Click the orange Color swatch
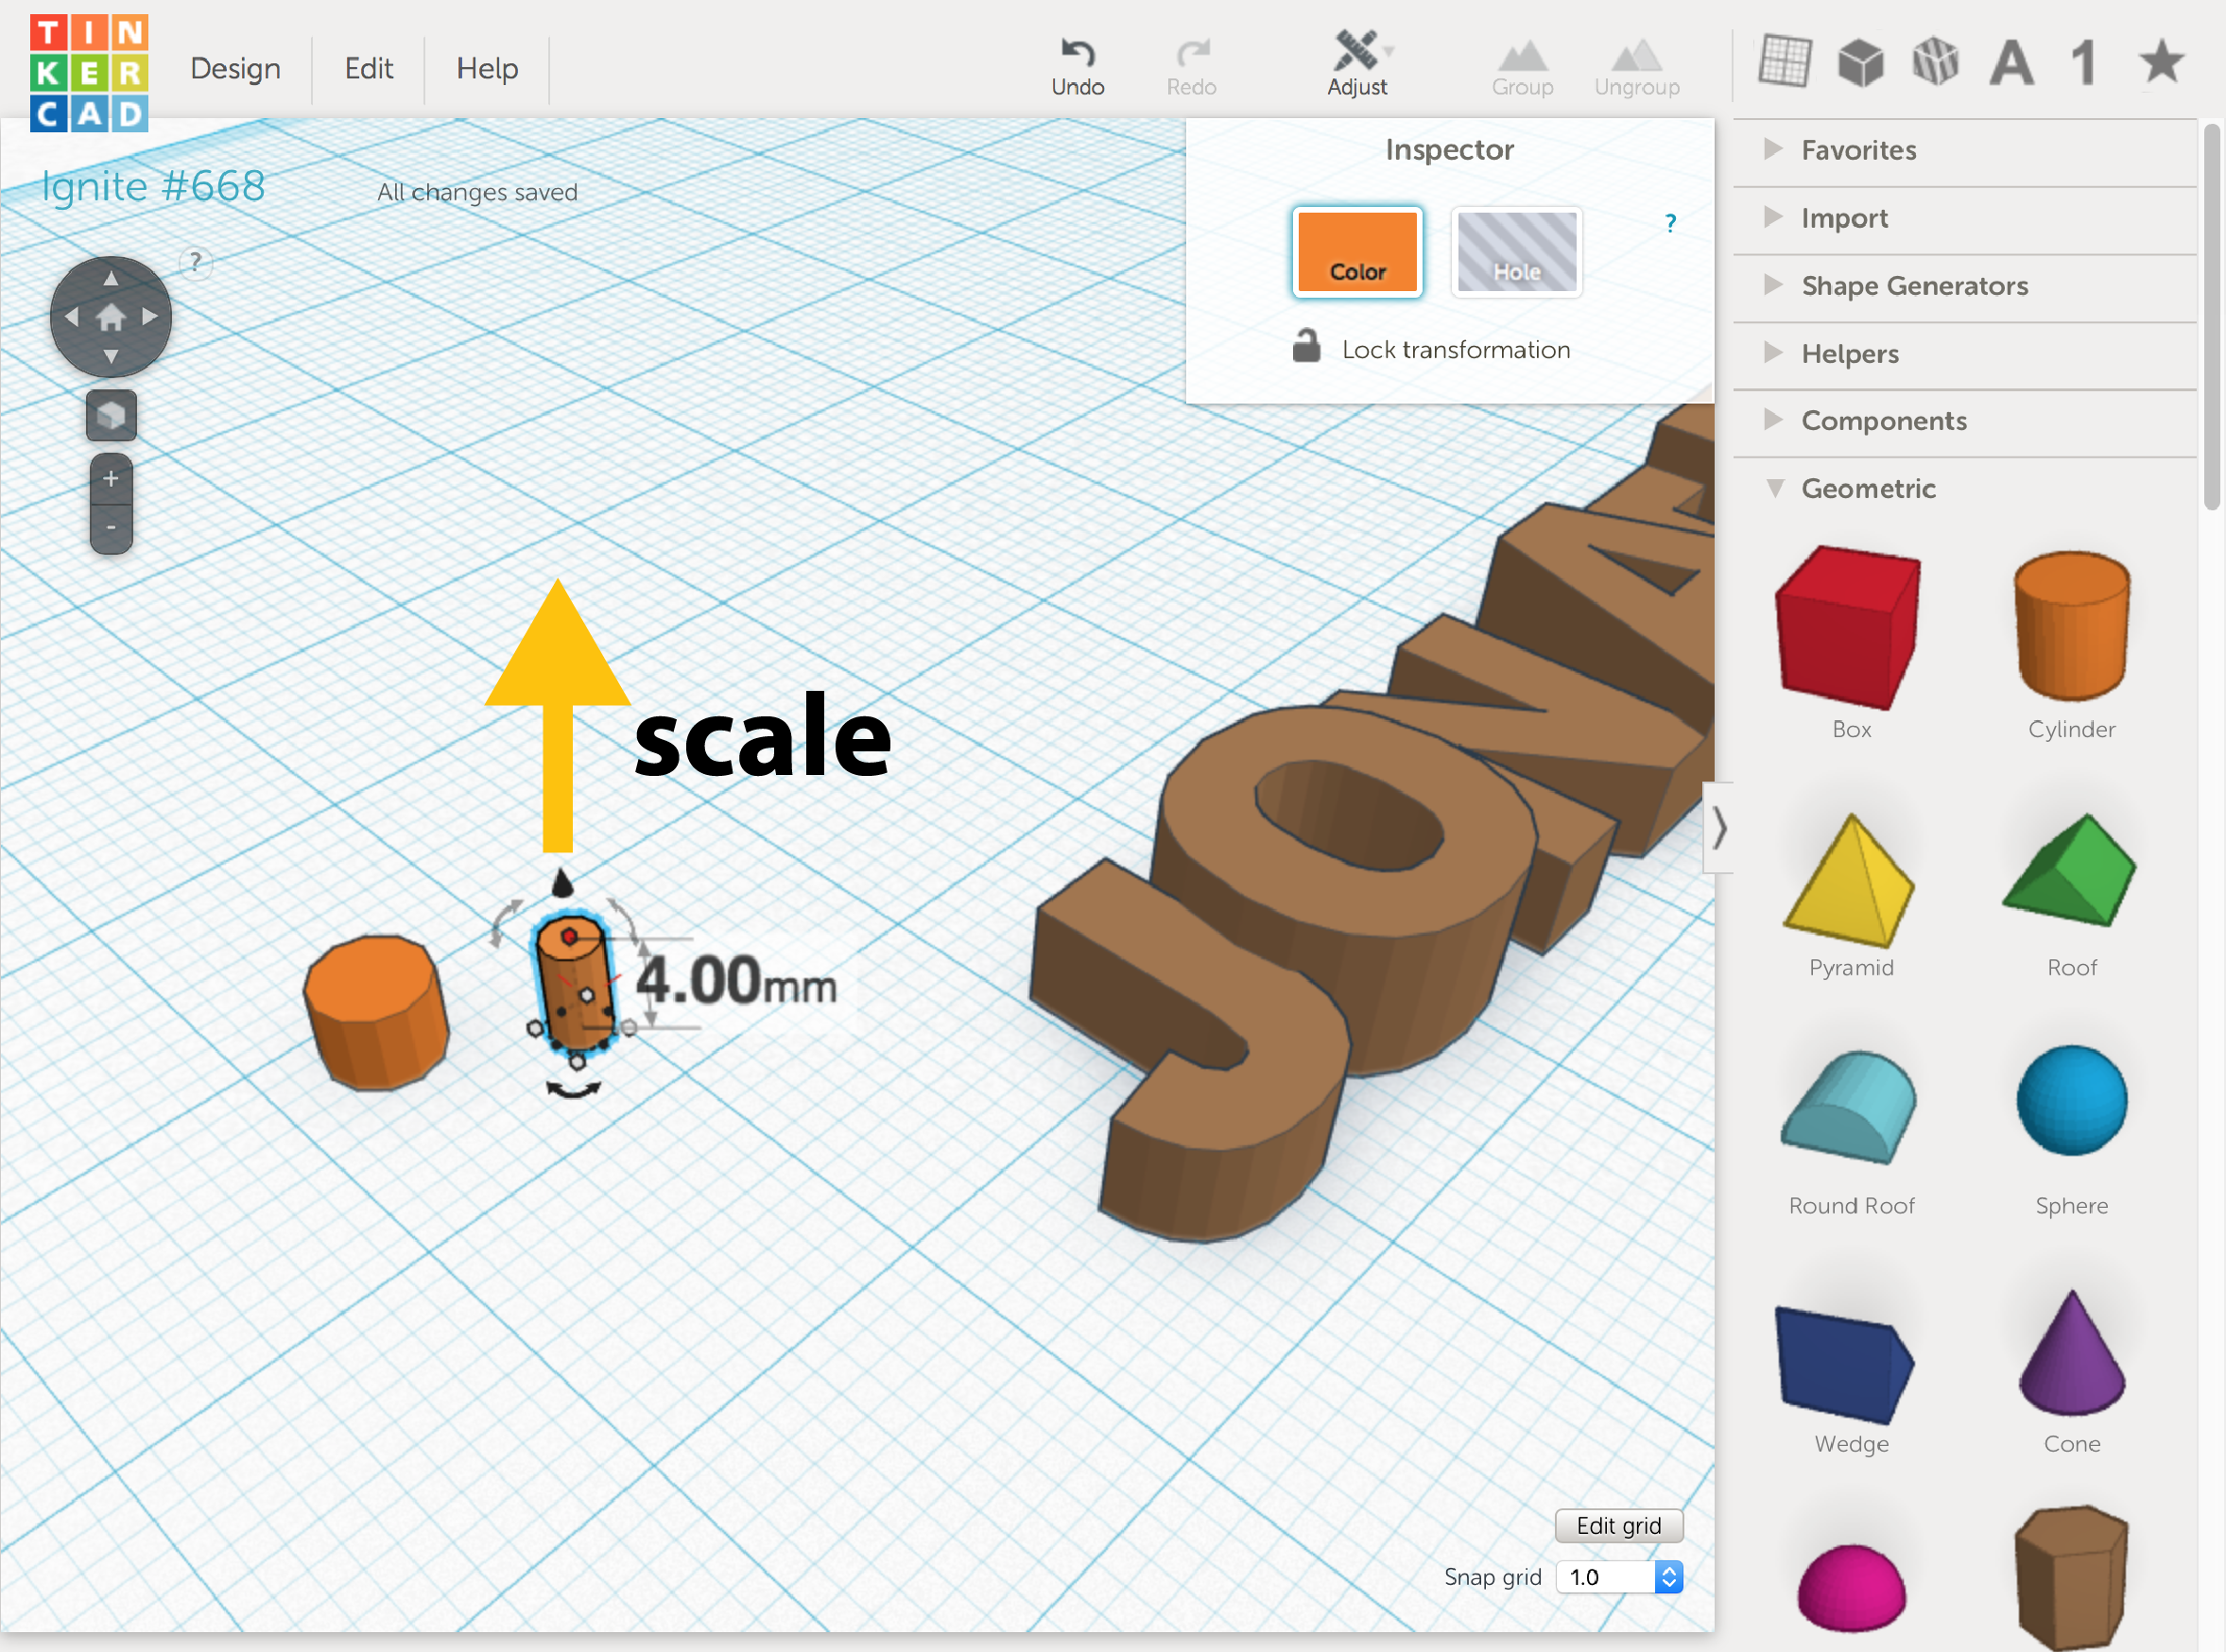Image resolution: width=2226 pixels, height=1652 pixels. point(1356,252)
